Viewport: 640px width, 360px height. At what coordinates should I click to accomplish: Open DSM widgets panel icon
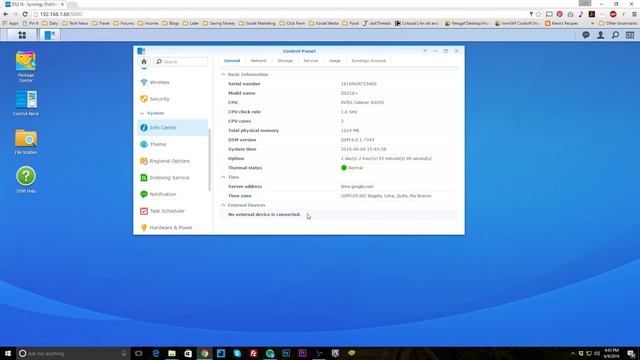pos(630,35)
